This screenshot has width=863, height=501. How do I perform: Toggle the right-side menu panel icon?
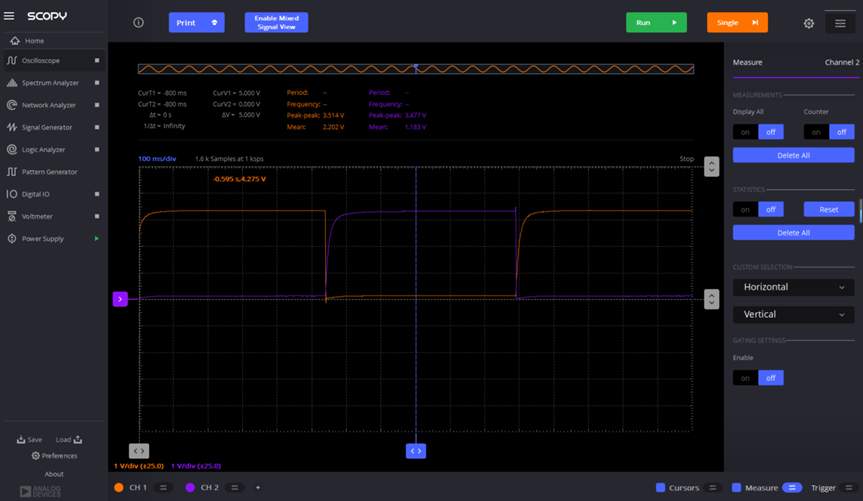pos(840,23)
